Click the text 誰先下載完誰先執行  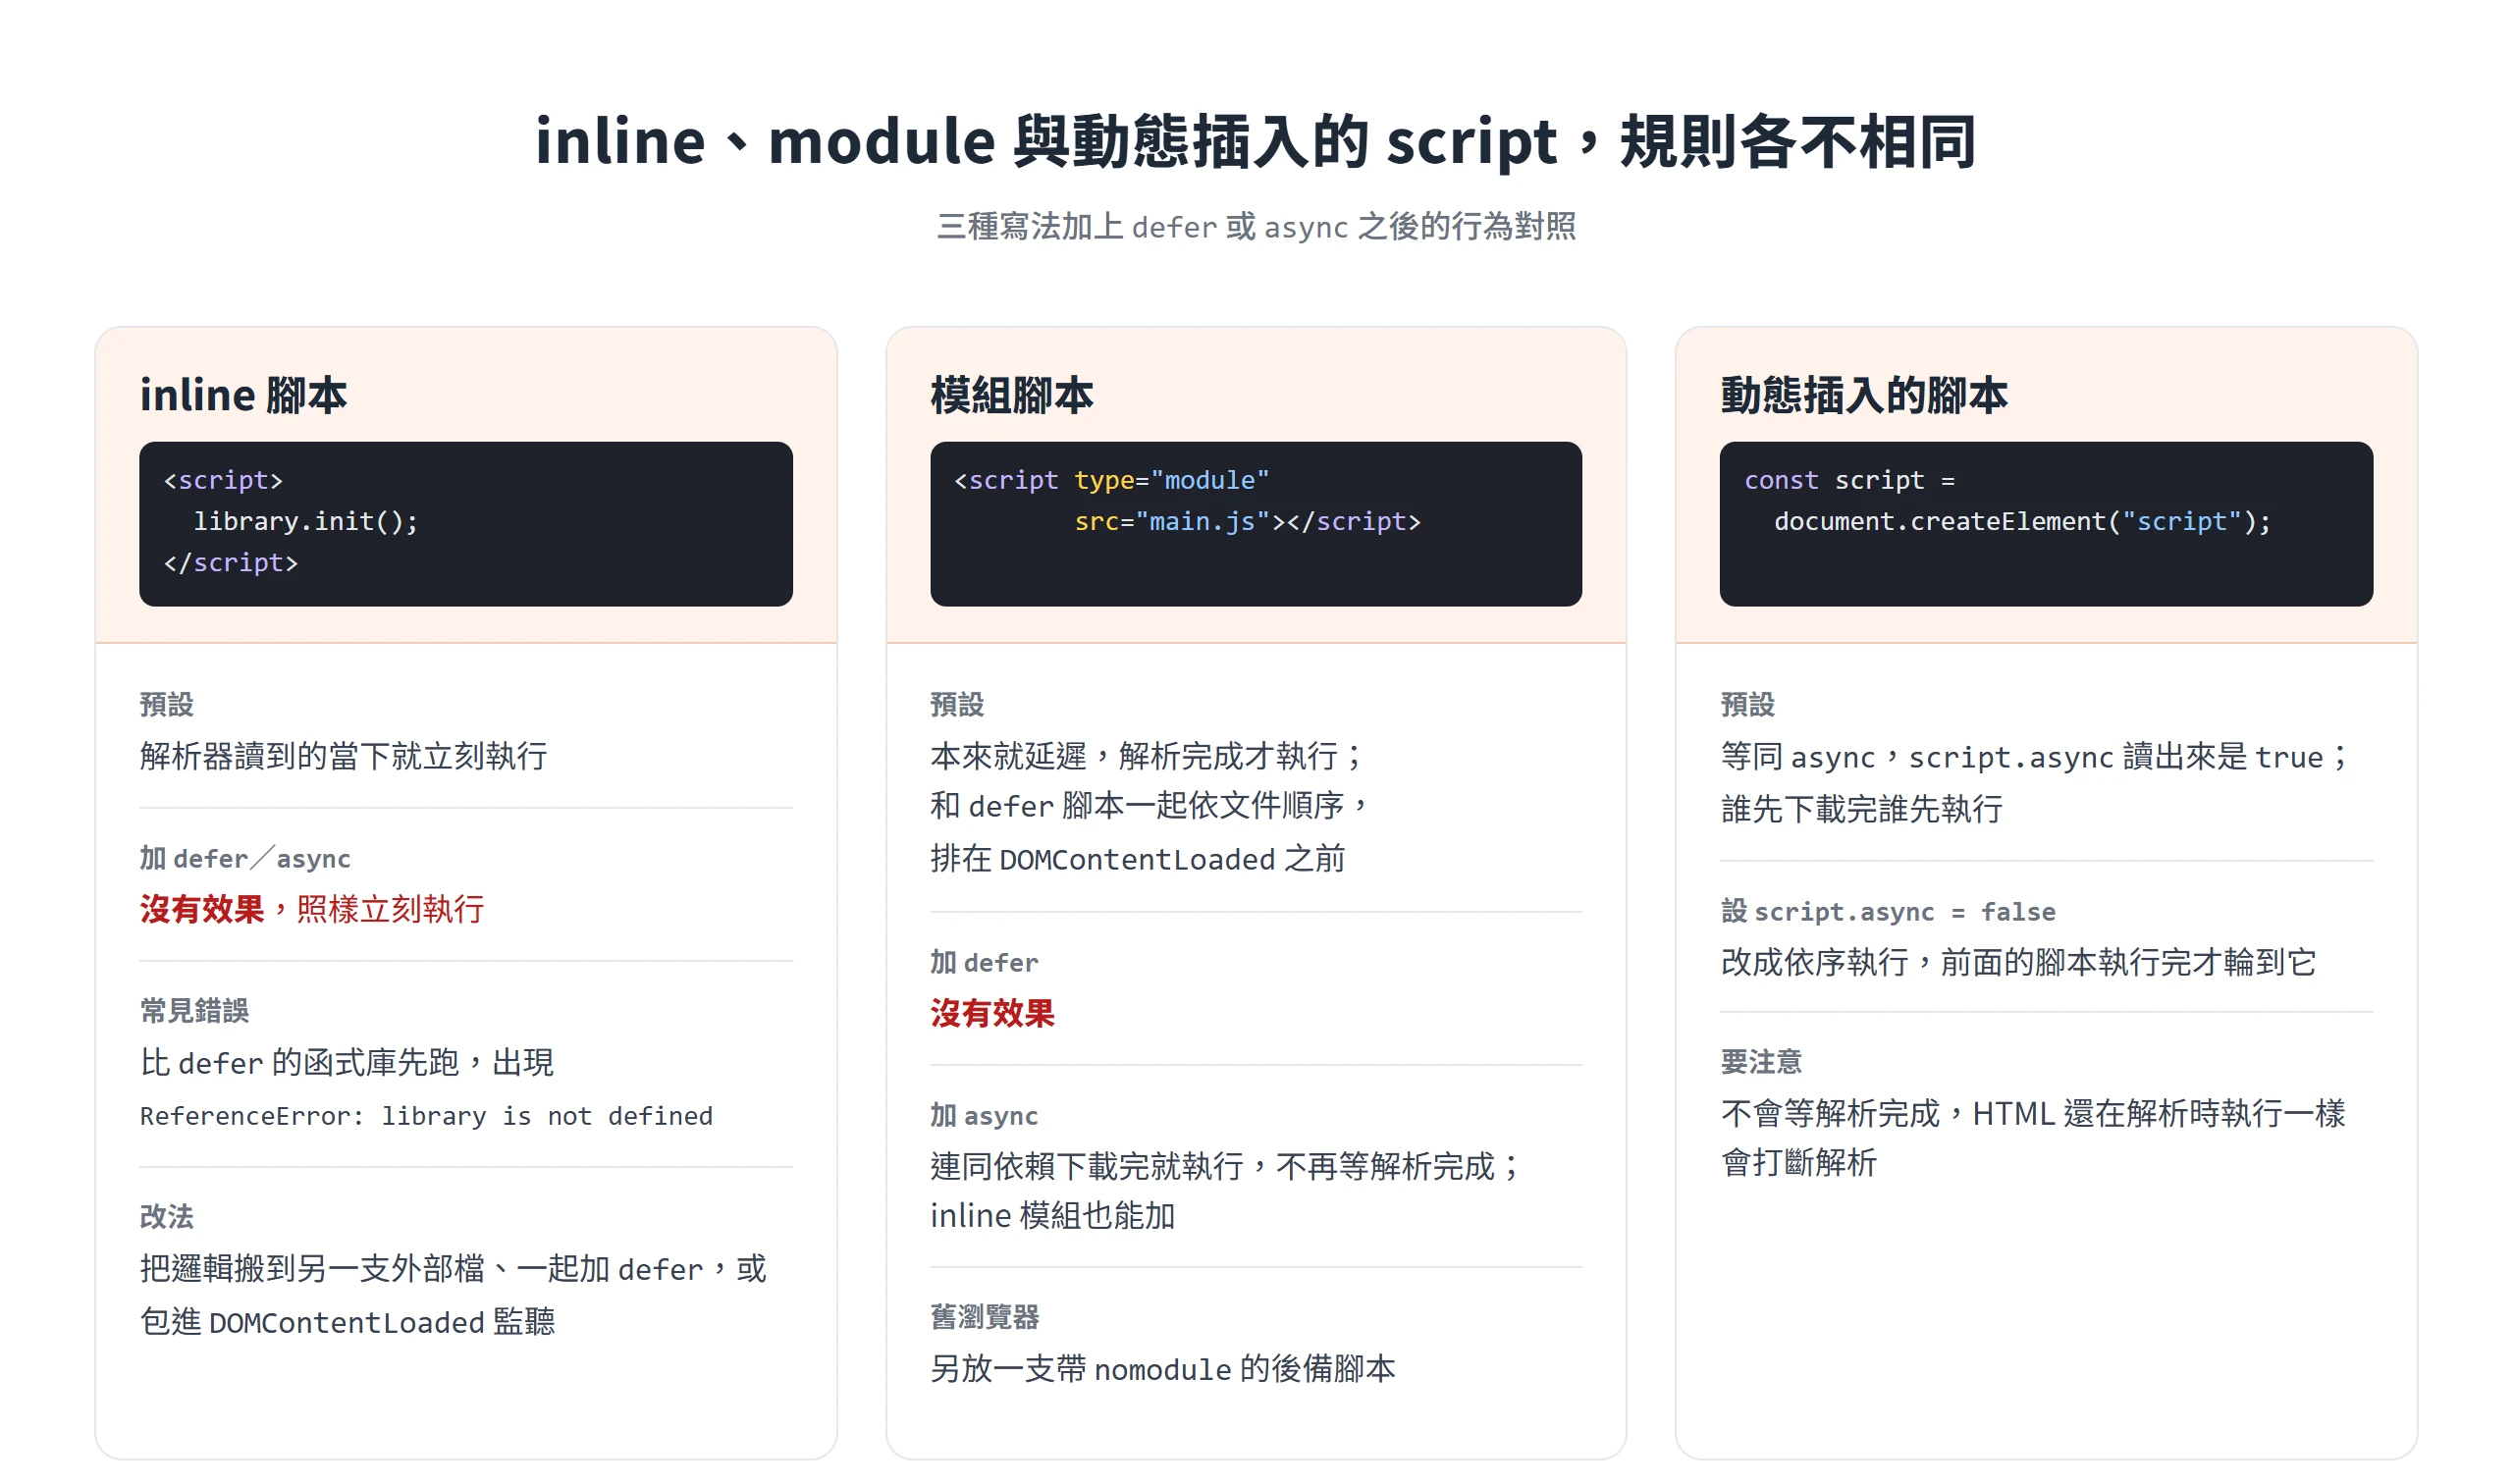[1862, 809]
